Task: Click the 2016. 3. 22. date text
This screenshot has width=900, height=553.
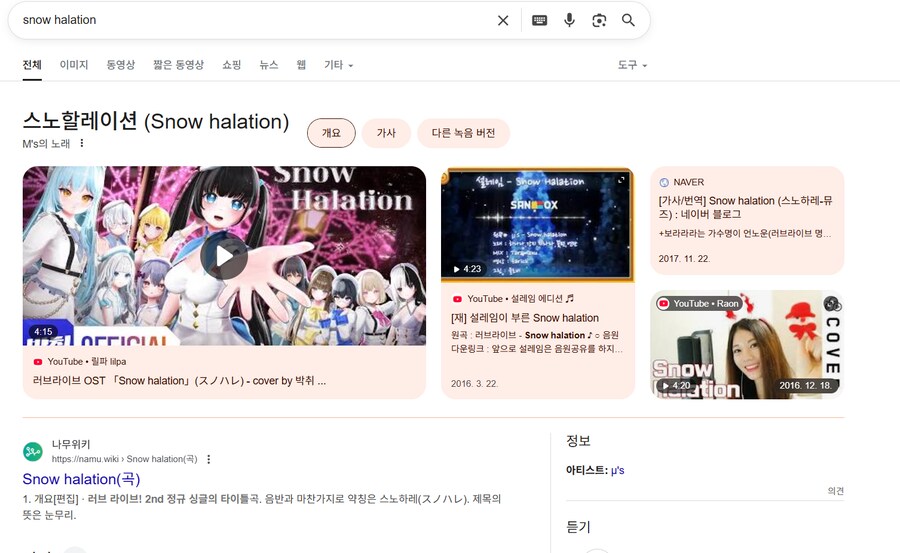Action: tap(474, 384)
